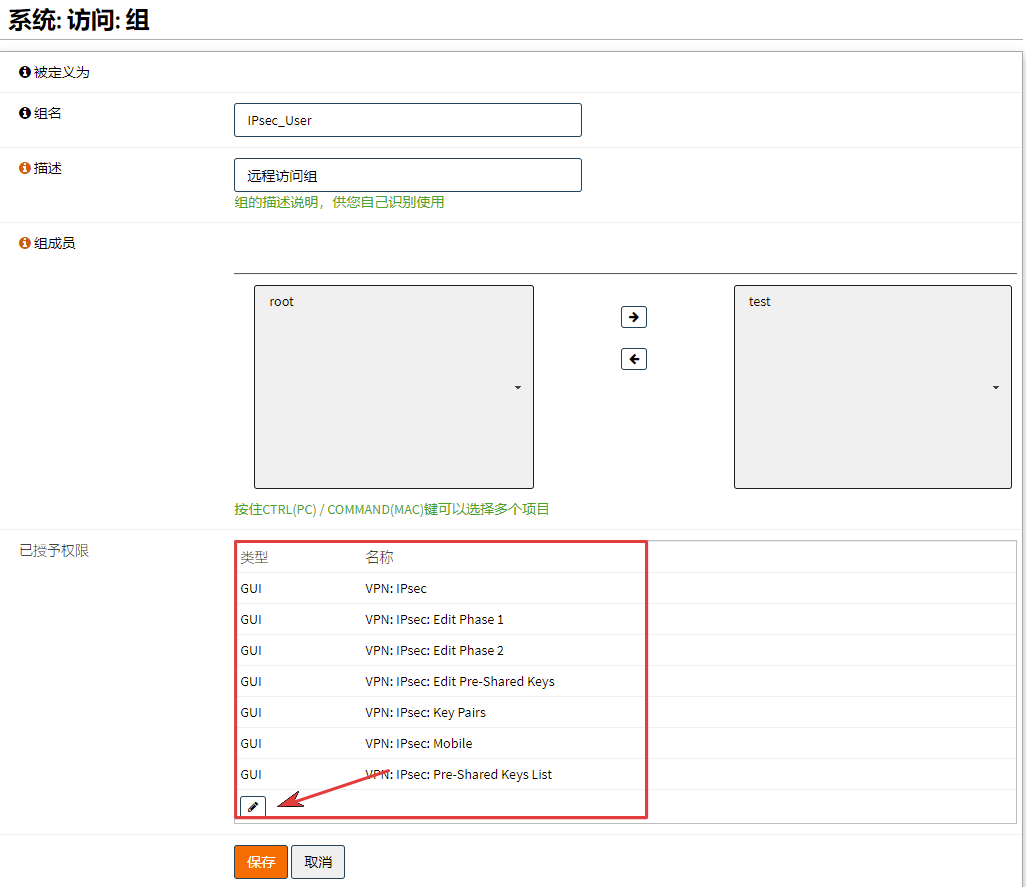Focus the 组名 IPsec_User input field
Image resolution: width=1026 pixels, height=887 pixels.
point(407,120)
